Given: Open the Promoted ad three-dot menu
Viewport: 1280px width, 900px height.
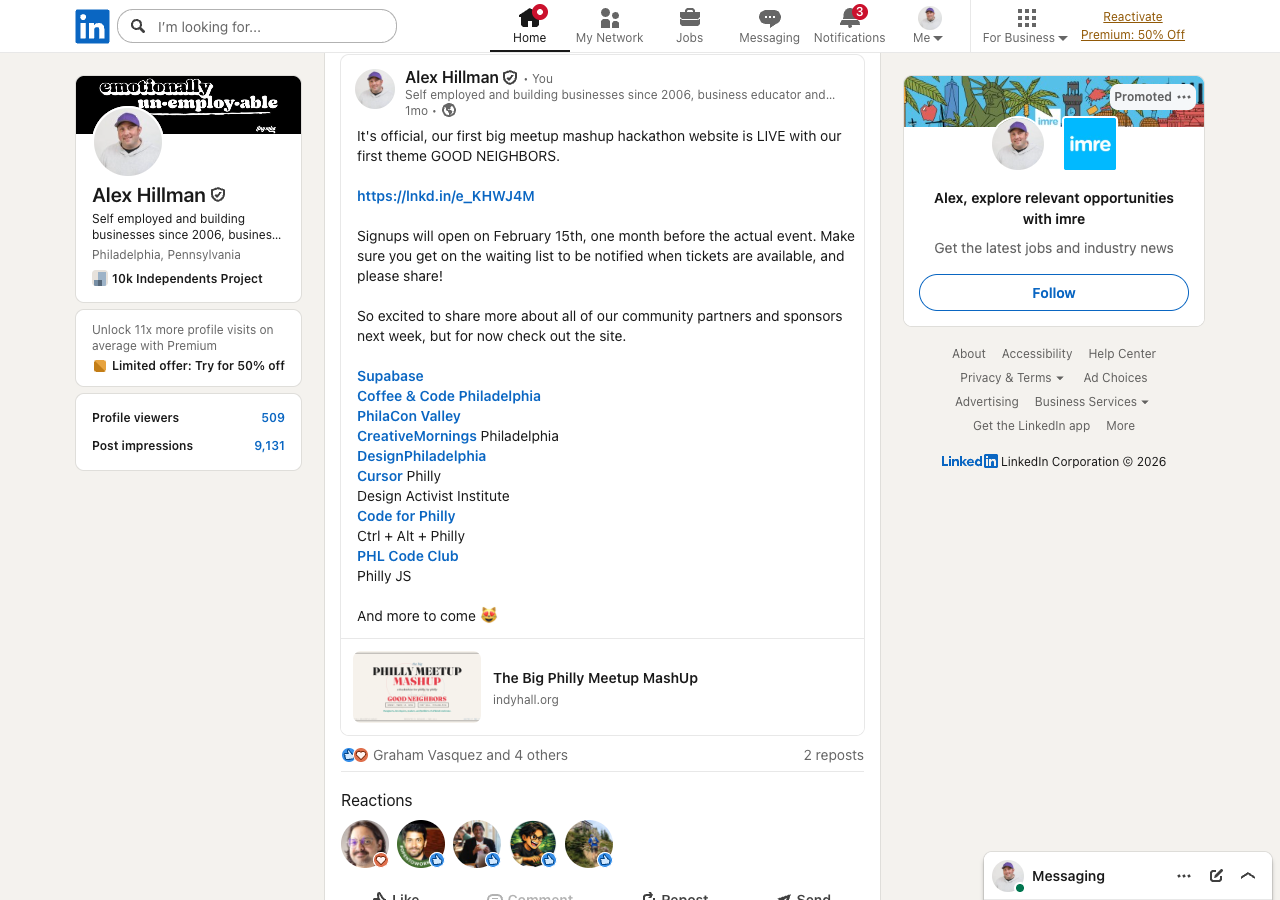Looking at the screenshot, I should tap(1184, 97).
